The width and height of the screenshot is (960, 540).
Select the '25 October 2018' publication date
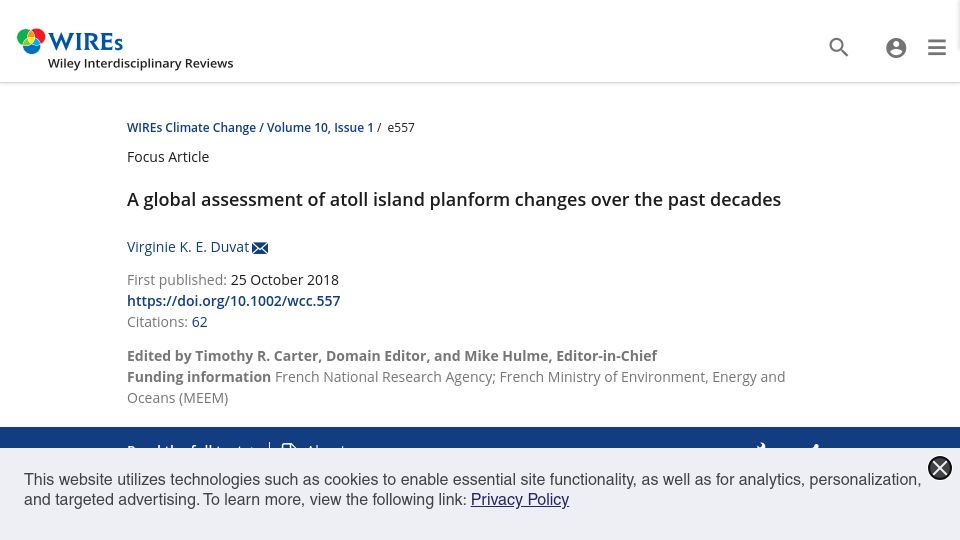pyautogui.click(x=285, y=280)
